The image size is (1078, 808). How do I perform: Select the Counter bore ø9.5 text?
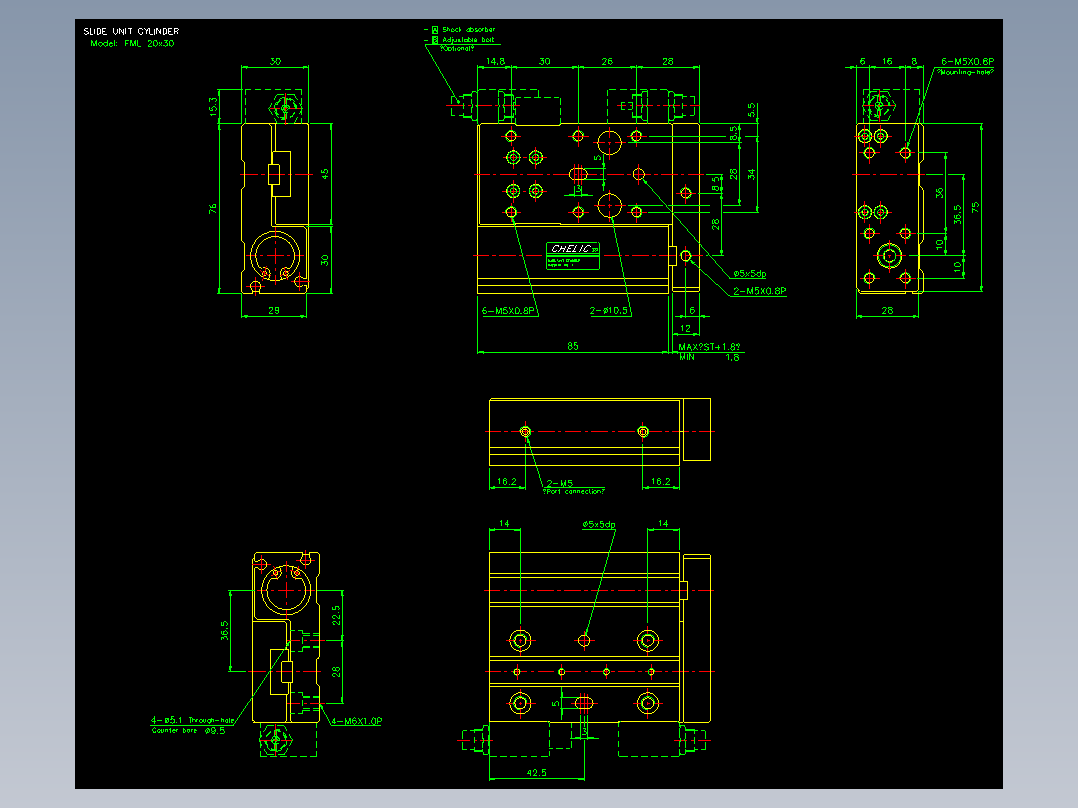point(188,730)
